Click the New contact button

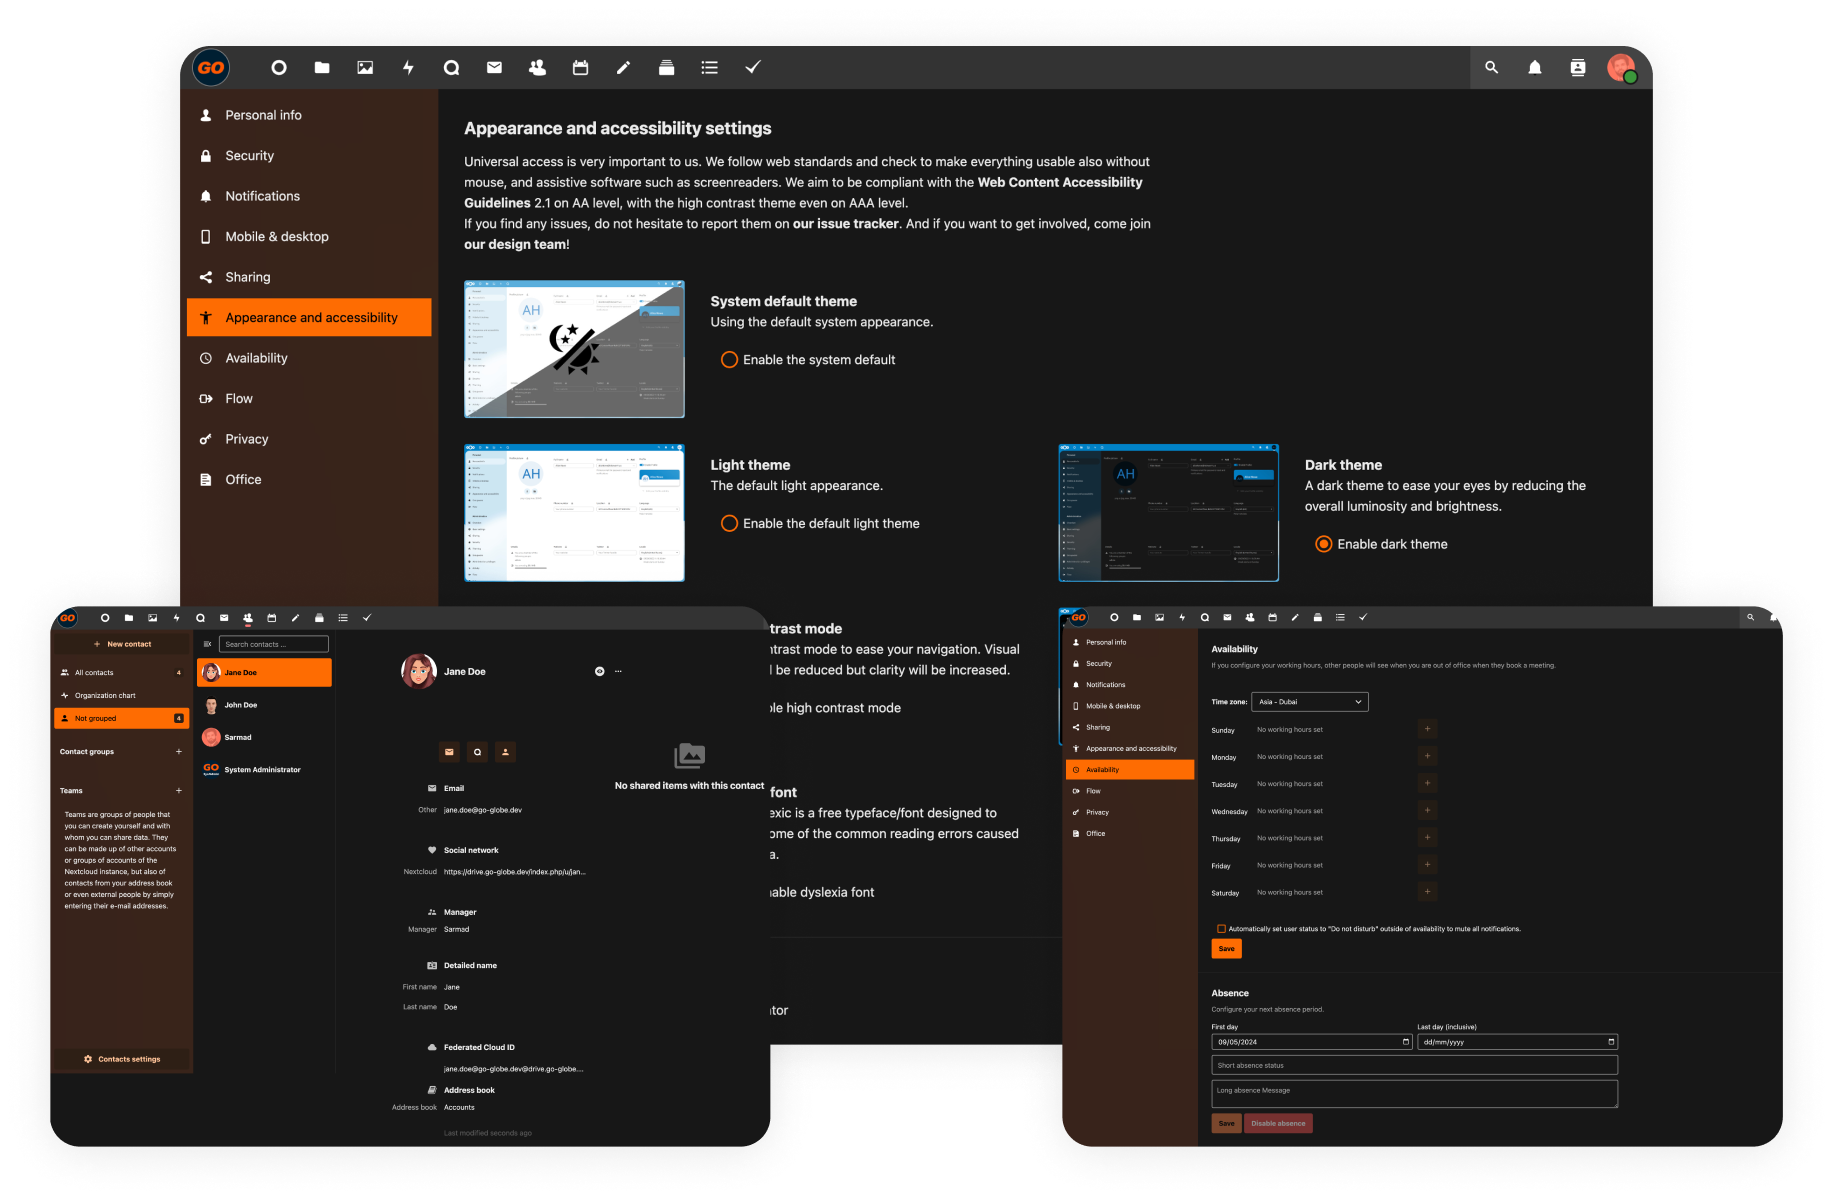[122, 644]
